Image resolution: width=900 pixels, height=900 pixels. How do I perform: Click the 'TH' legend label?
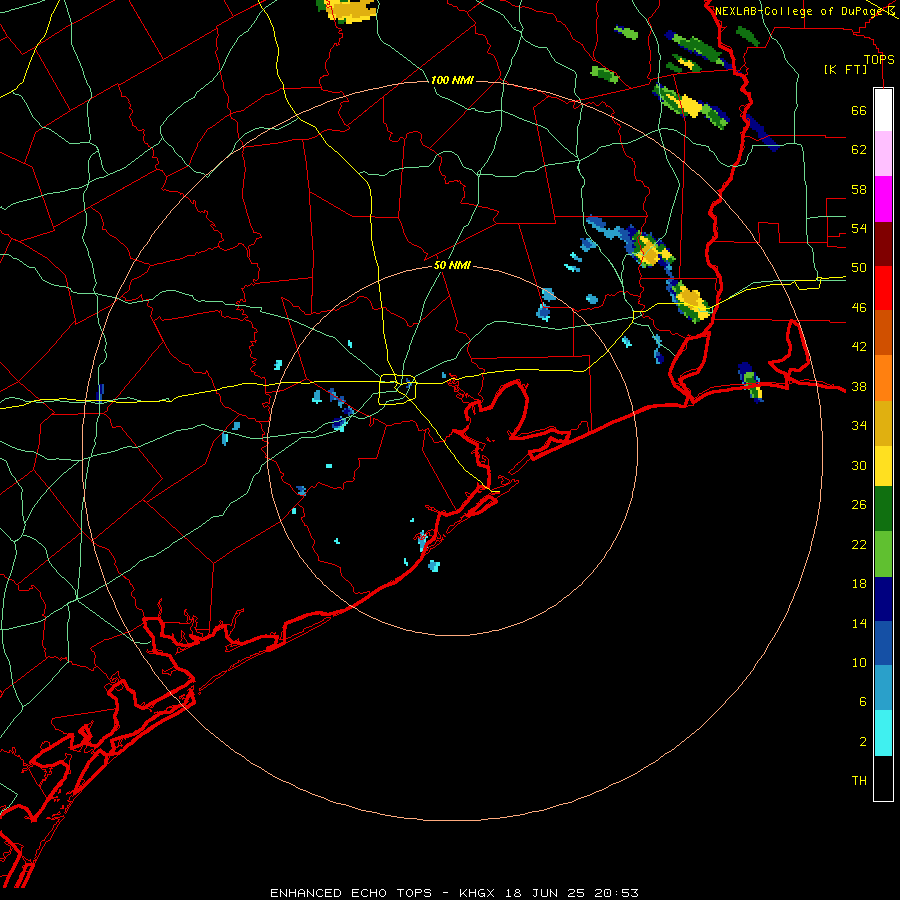point(859,781)
